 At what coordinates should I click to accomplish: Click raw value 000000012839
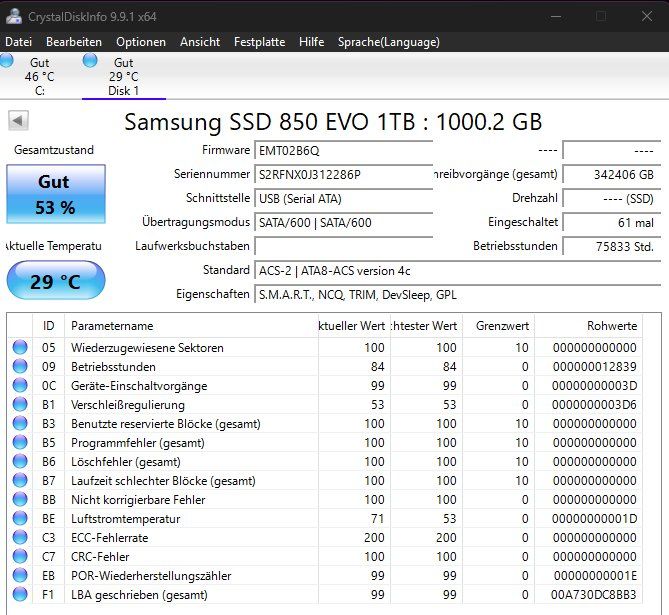[595, 367]
